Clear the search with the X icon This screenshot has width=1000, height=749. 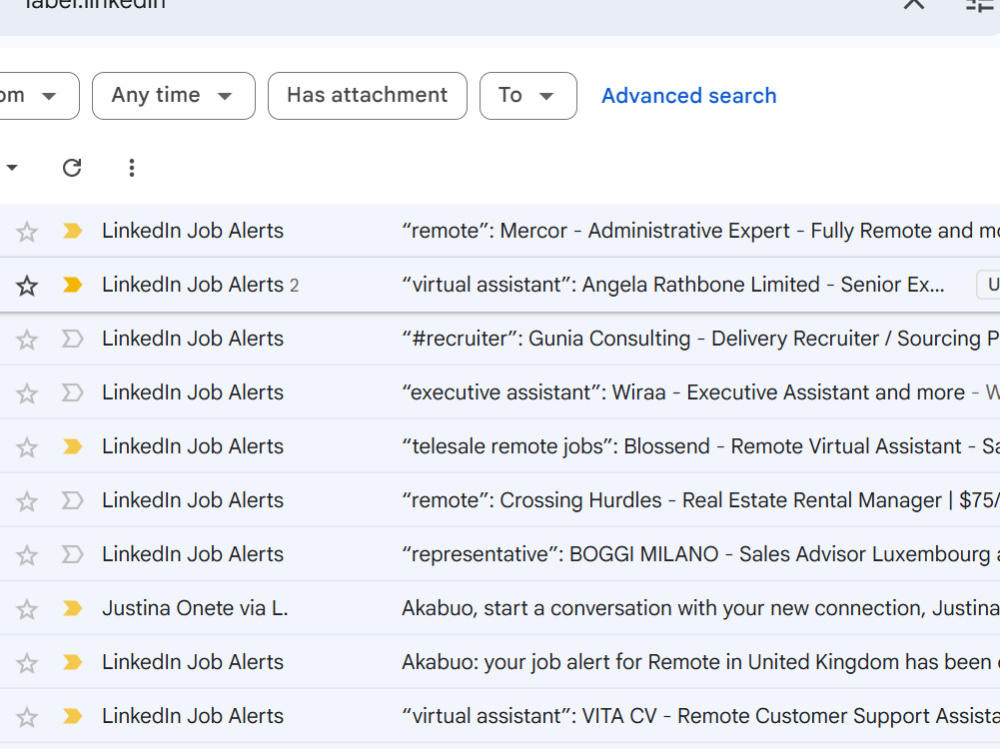click(913, 3)
